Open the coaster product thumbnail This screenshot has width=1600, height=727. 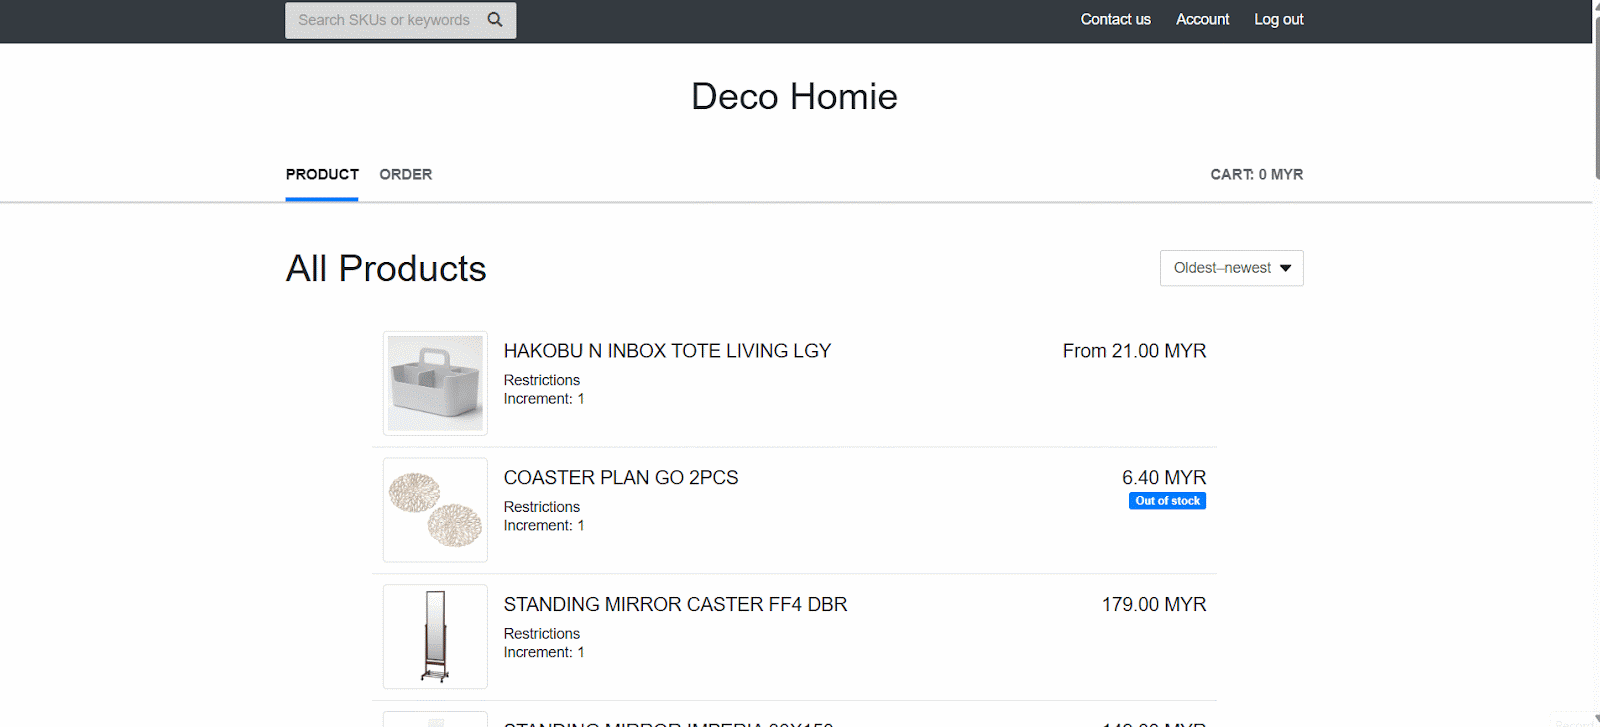[x=435, y=510]
